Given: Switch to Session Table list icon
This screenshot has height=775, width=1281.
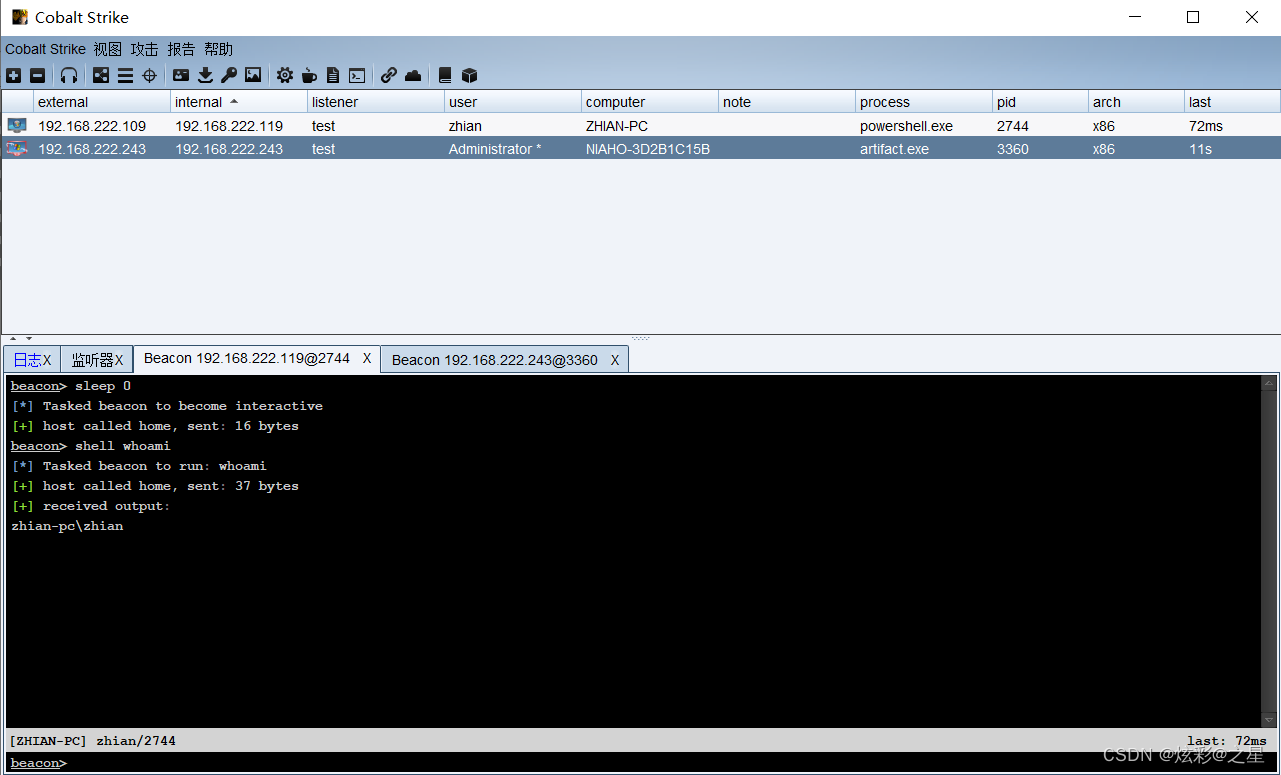Looking at the screenshot, I should click(x=125, y=75).
